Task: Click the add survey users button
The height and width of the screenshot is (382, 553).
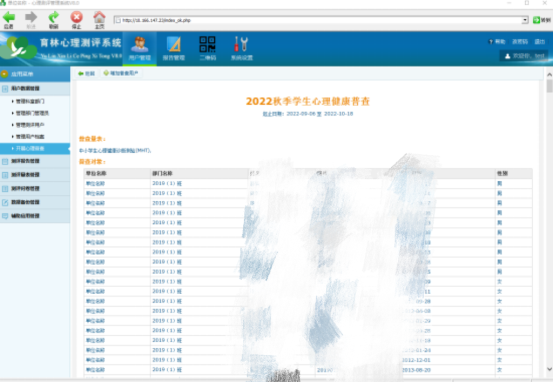Action: point(121,73)
